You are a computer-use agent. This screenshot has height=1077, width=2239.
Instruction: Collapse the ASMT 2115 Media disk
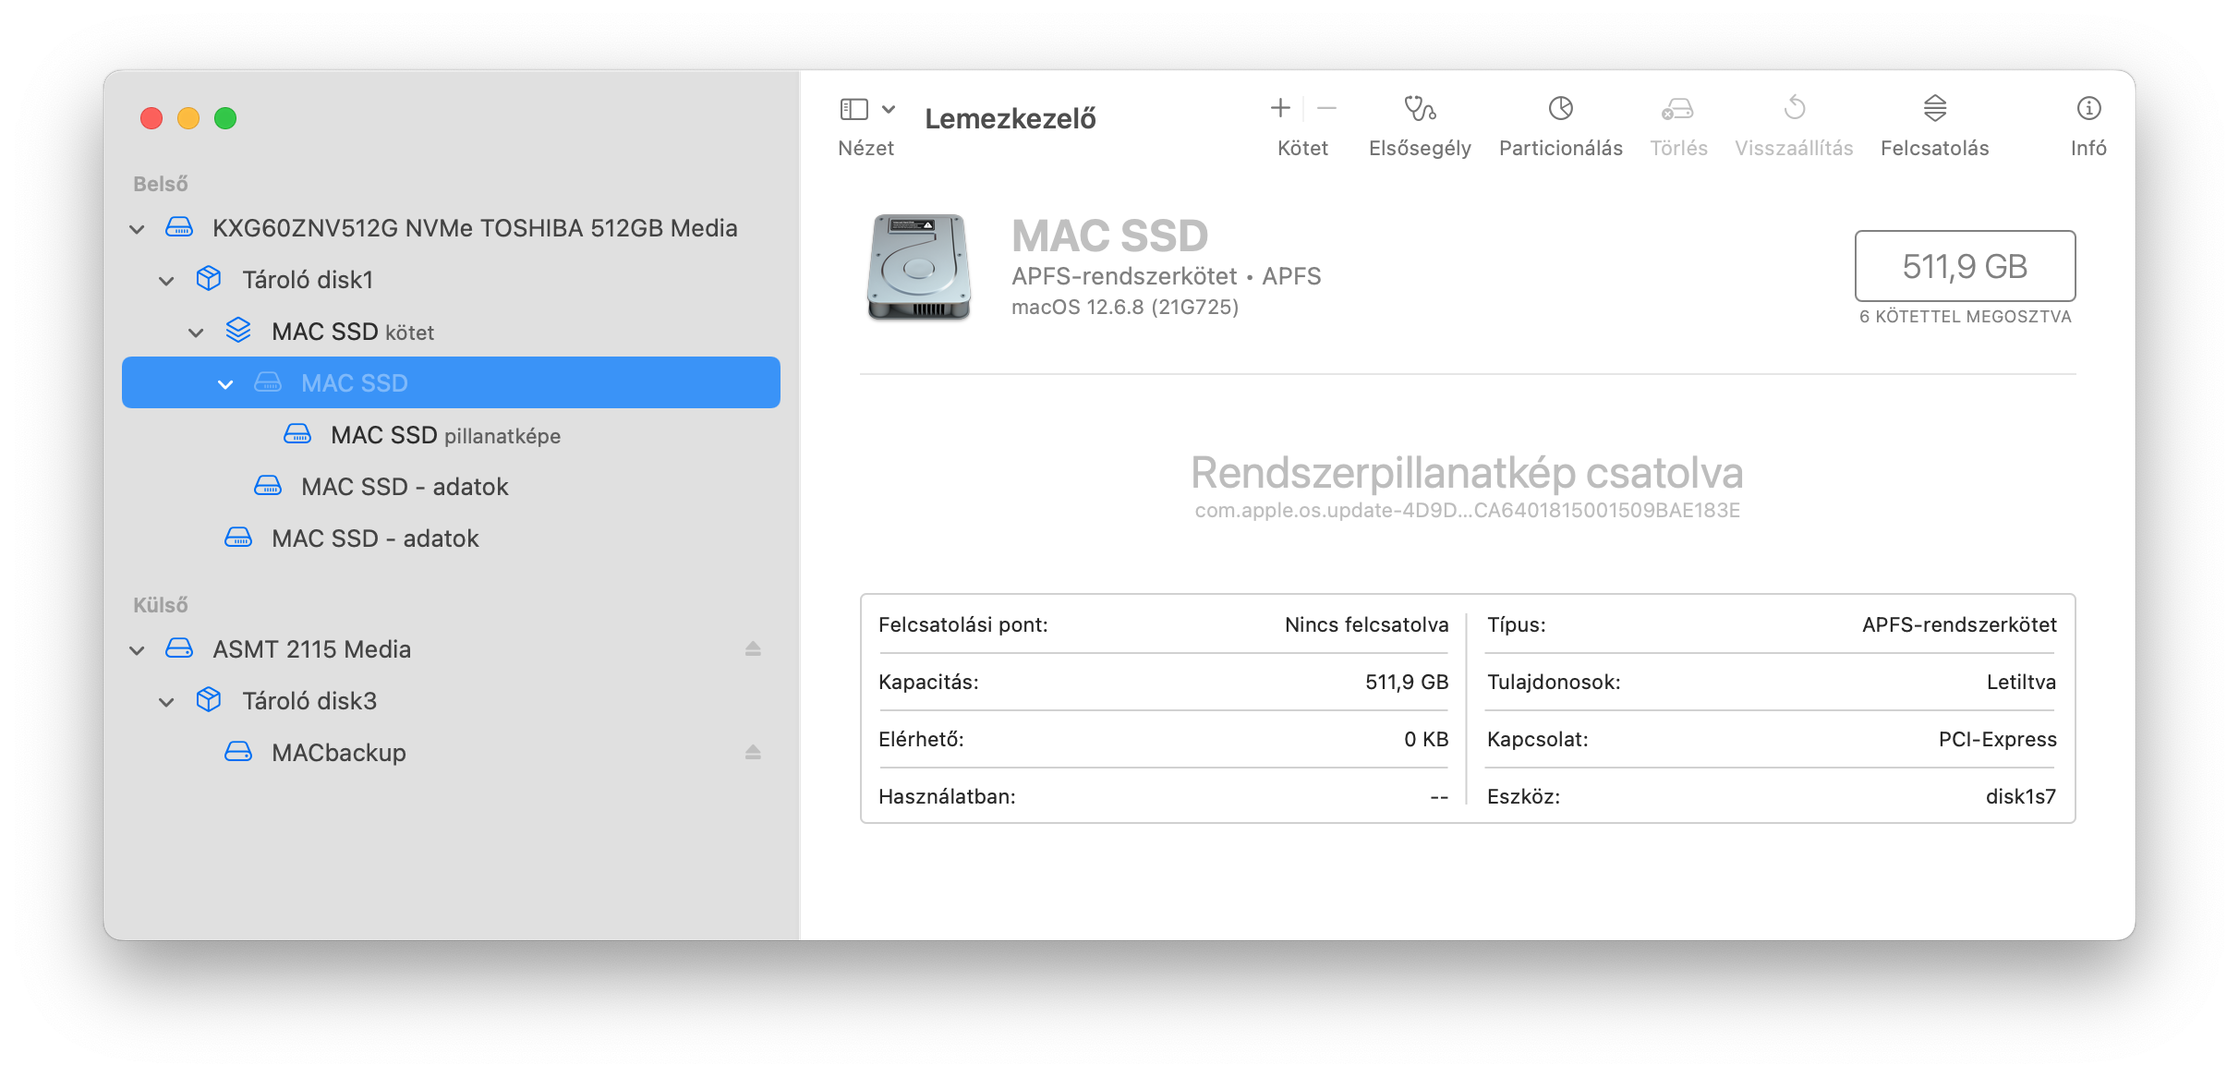pos(137,650)
